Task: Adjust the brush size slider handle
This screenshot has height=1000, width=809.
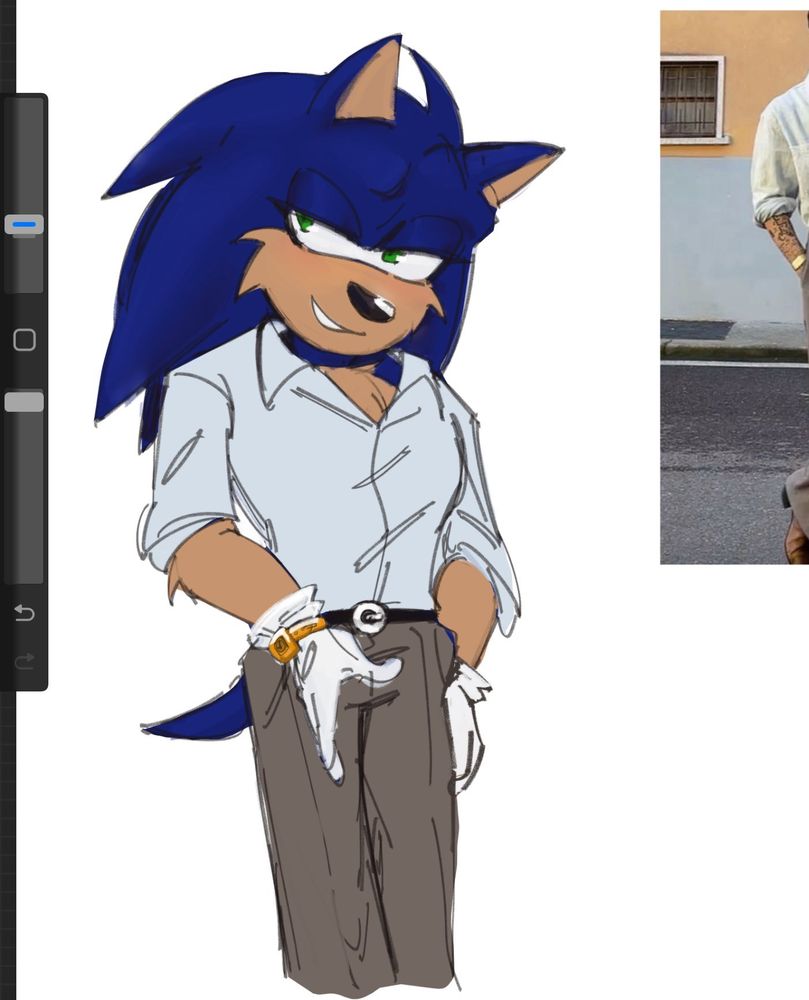Action: [x=24, y=225]
